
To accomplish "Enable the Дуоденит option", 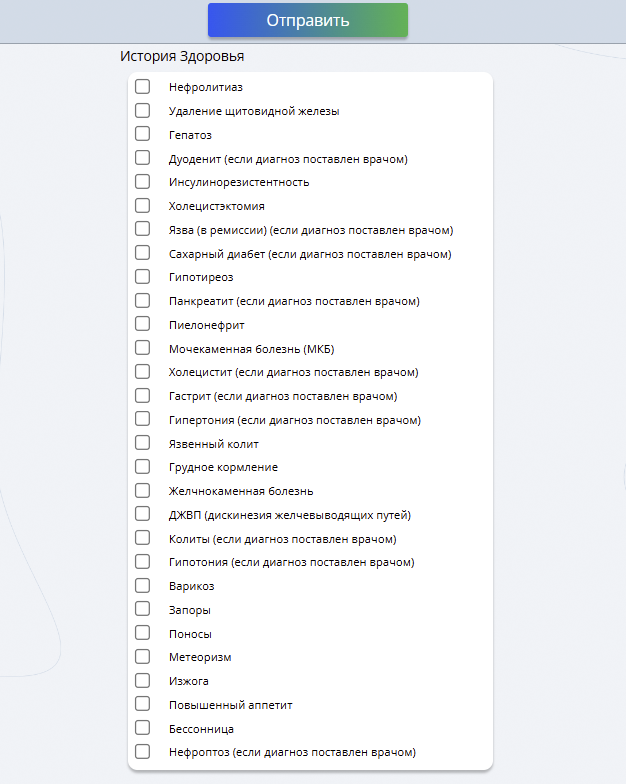I will 142,158.
